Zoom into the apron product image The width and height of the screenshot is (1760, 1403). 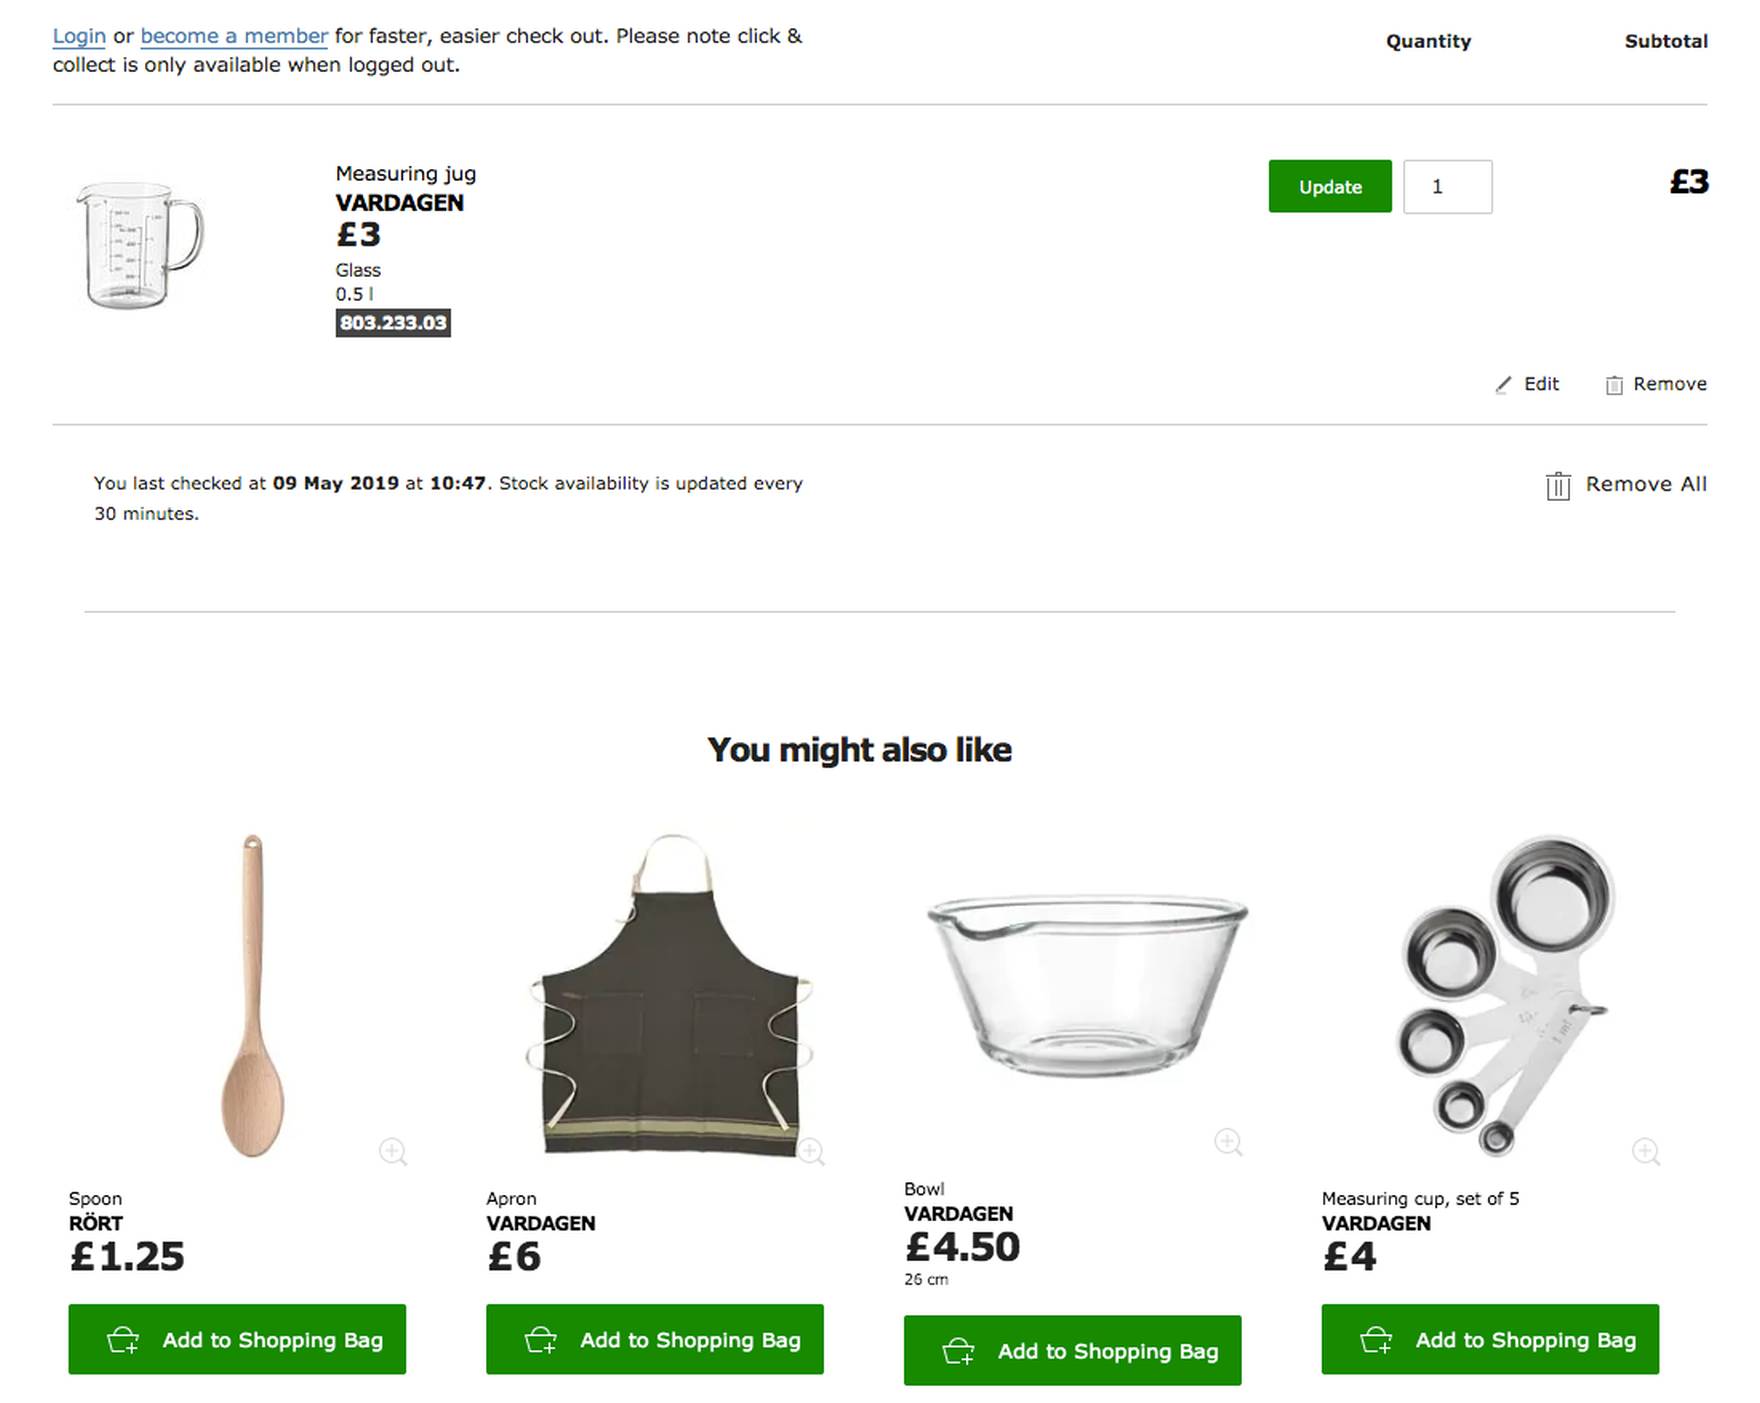coord(811,1151)
